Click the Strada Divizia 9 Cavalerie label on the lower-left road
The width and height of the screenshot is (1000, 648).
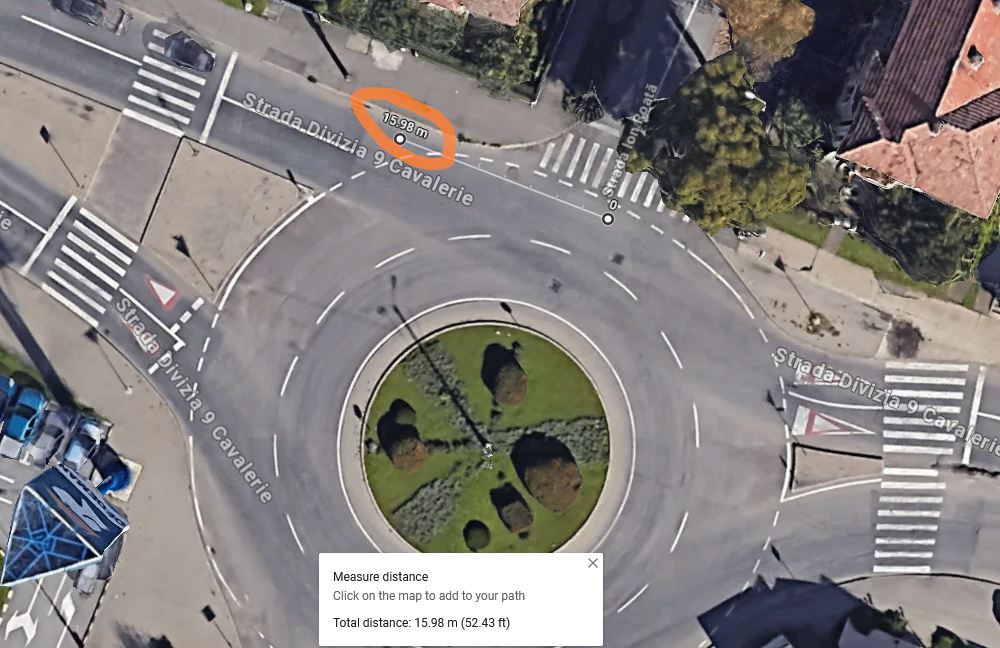coord(194,400)
